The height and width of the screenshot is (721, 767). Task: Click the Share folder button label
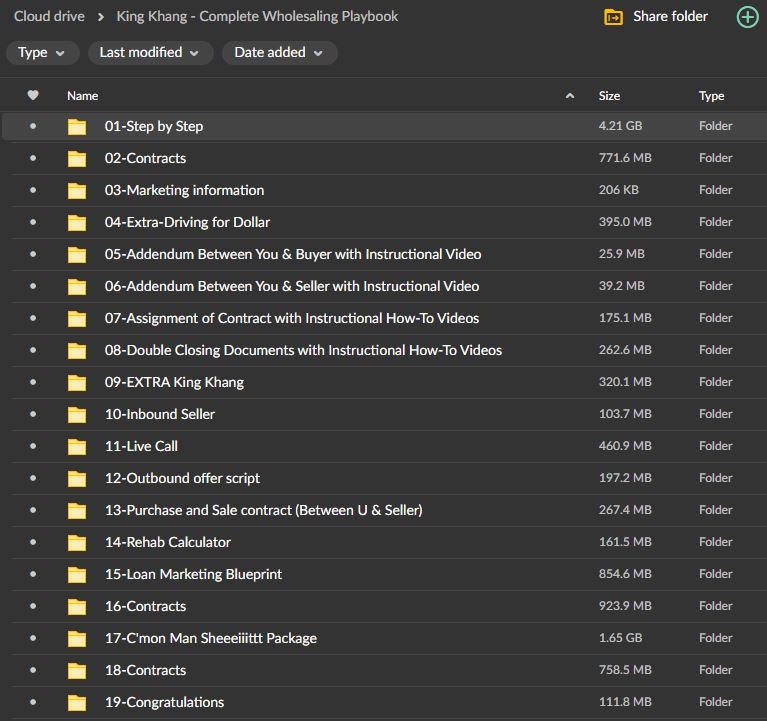click(x=670, y=17)
